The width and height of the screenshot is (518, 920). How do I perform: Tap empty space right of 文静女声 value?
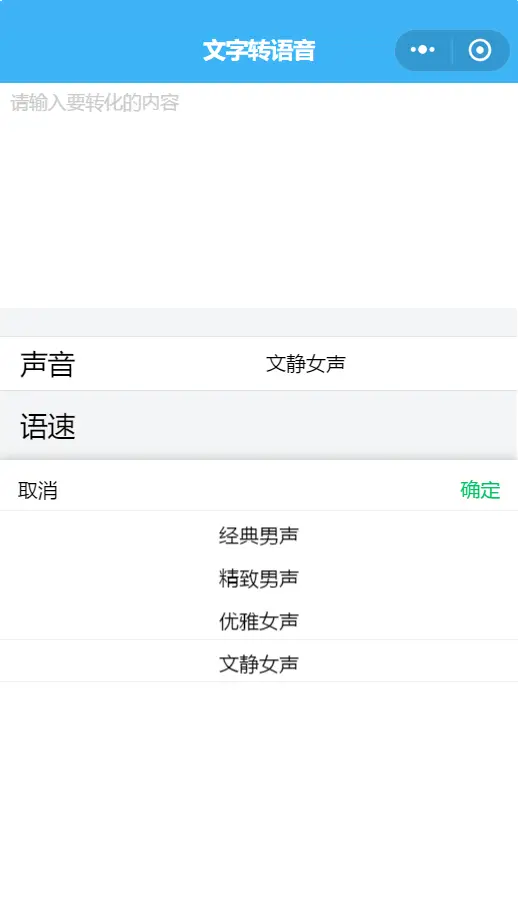(x=432, y=364)
